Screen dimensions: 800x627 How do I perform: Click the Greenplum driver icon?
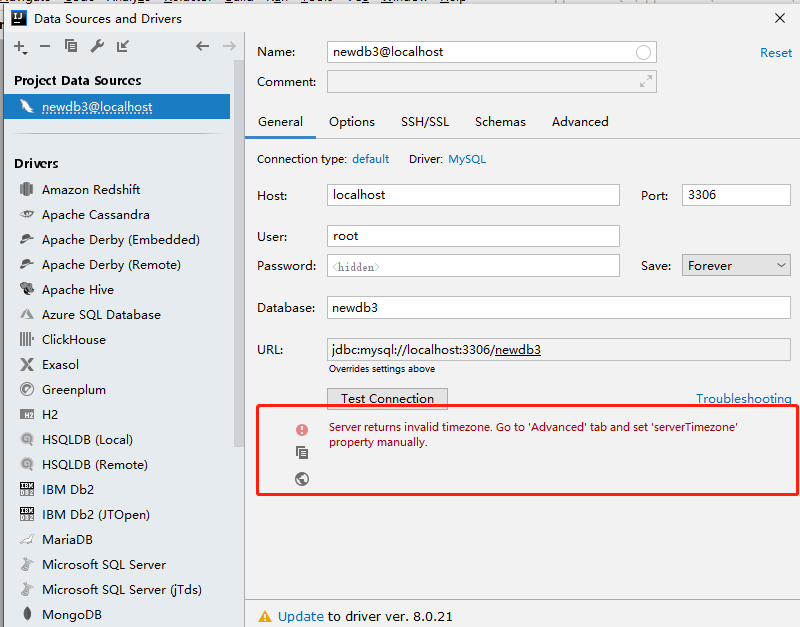point(27,389)
